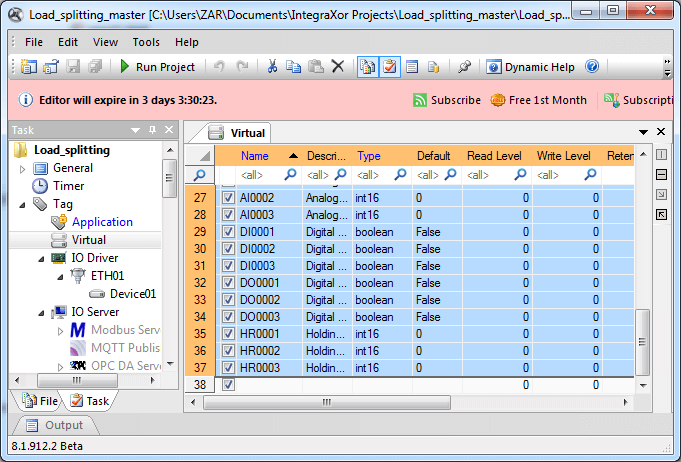
Task: Open the Help menu
Action: tap(187, 42)
